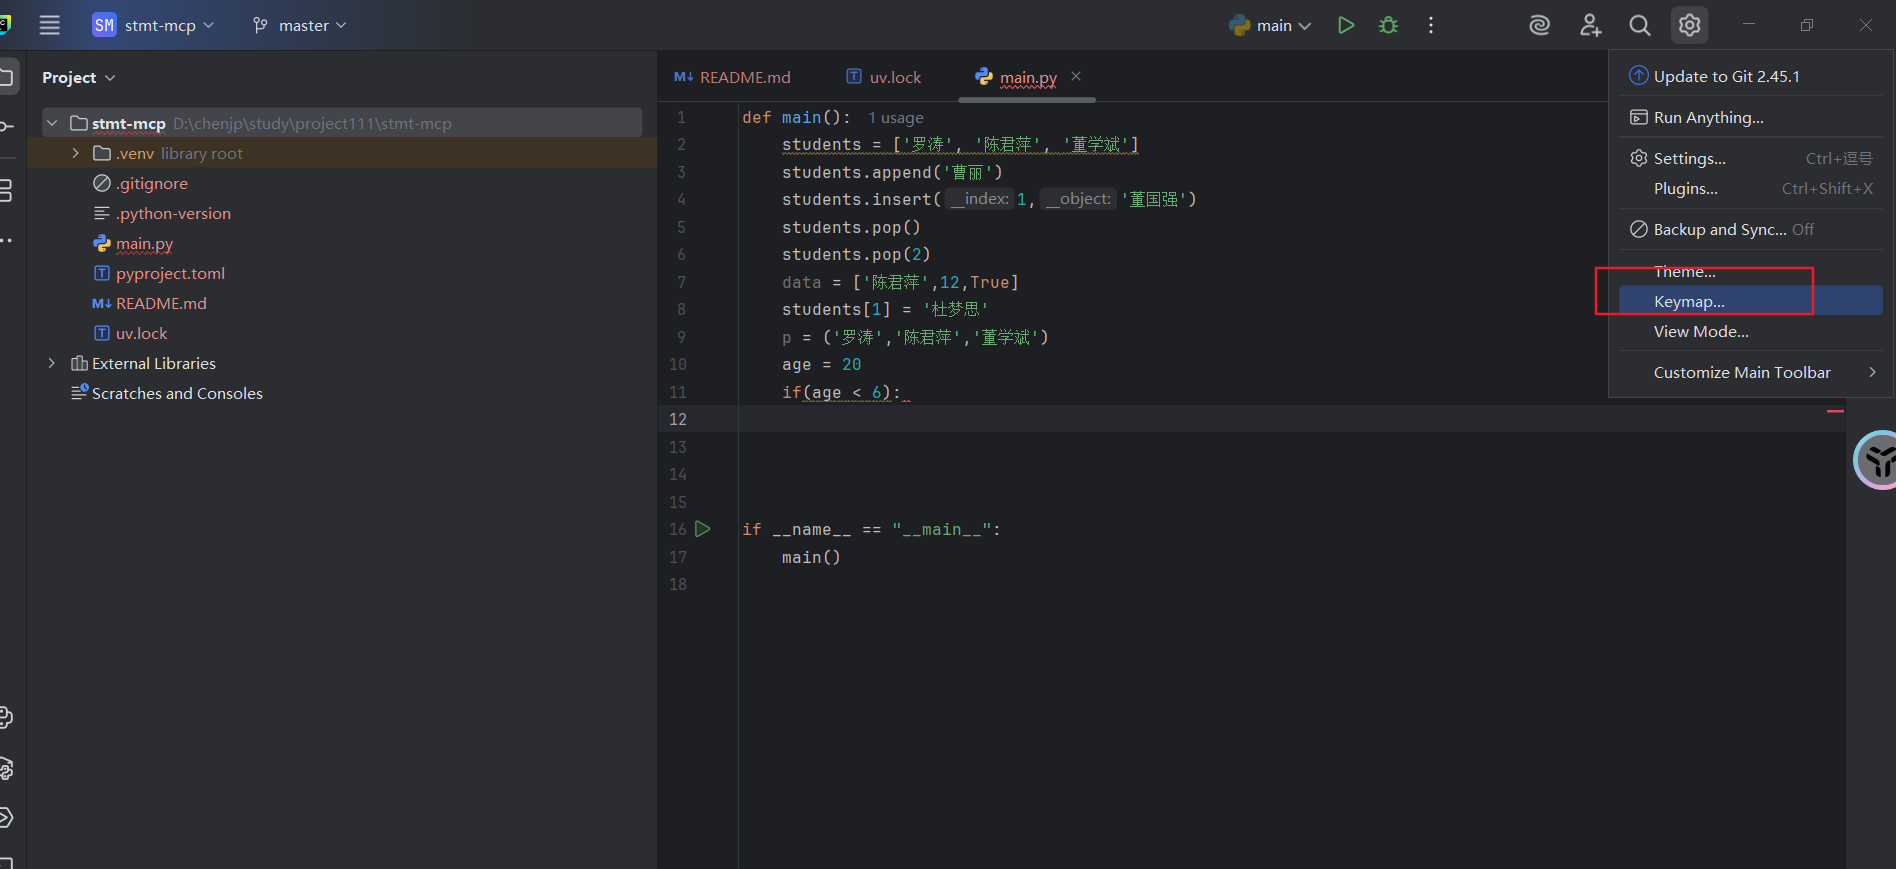Expand External Libraries node

coord(52,363)
